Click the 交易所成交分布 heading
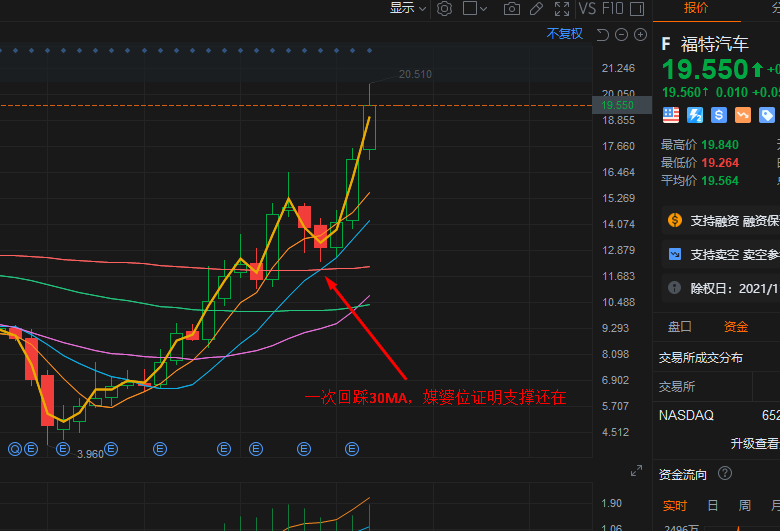This screenshot has height=531, width=780. pyautogui.click(x=700, y=358)
